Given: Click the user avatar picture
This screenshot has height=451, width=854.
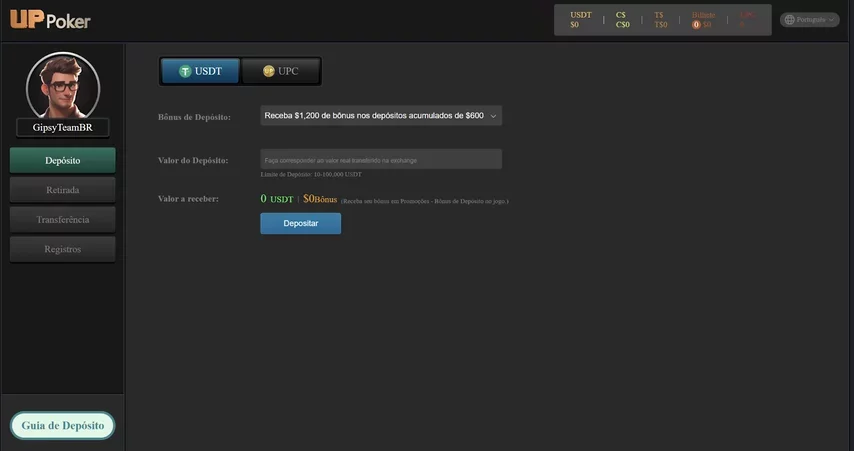Looking at the screenshot, I should pyautogui.click(x=63, y=85).
